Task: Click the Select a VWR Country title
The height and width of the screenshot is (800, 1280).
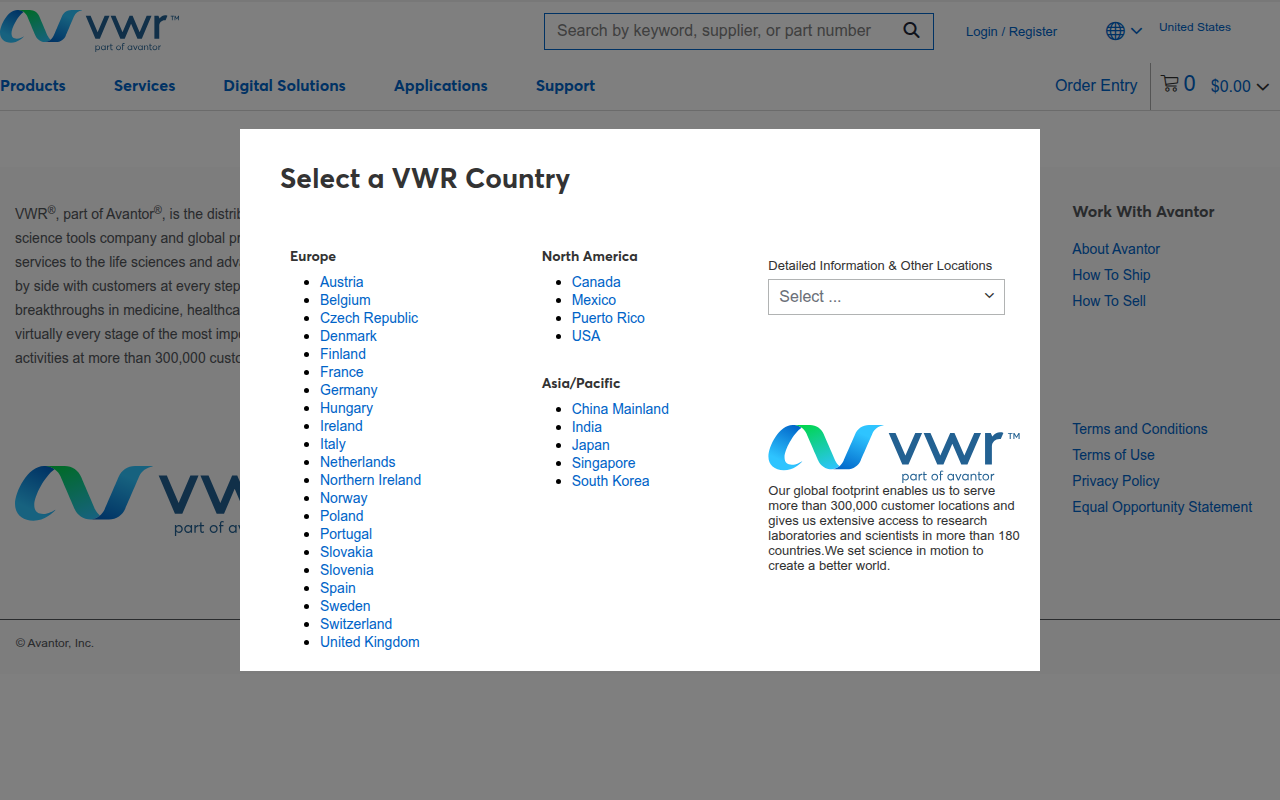Action: coord(425,179)
